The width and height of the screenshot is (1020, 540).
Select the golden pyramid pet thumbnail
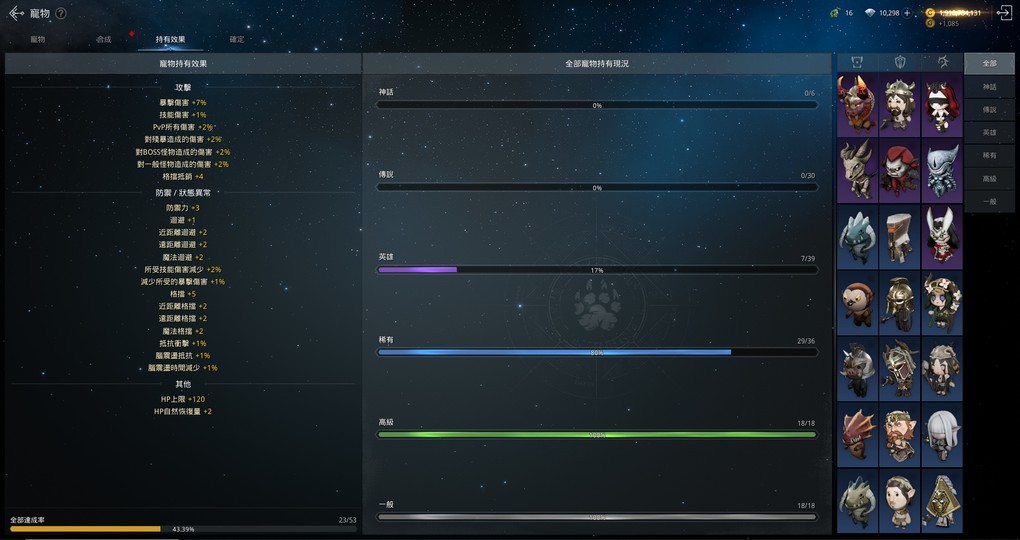point(942,501)
